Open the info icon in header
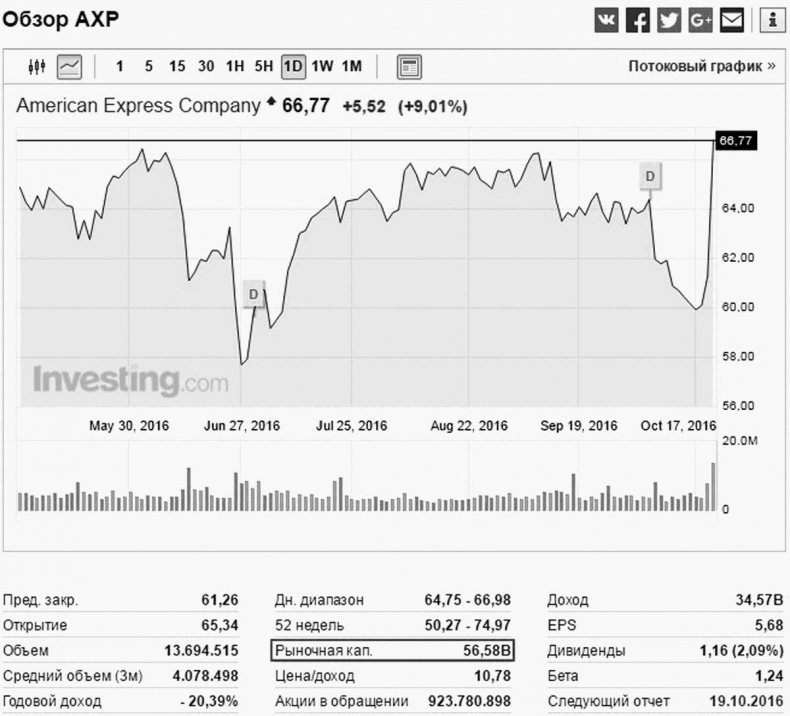The width and height of the screenshot is (790, 716). click(772, 19)
